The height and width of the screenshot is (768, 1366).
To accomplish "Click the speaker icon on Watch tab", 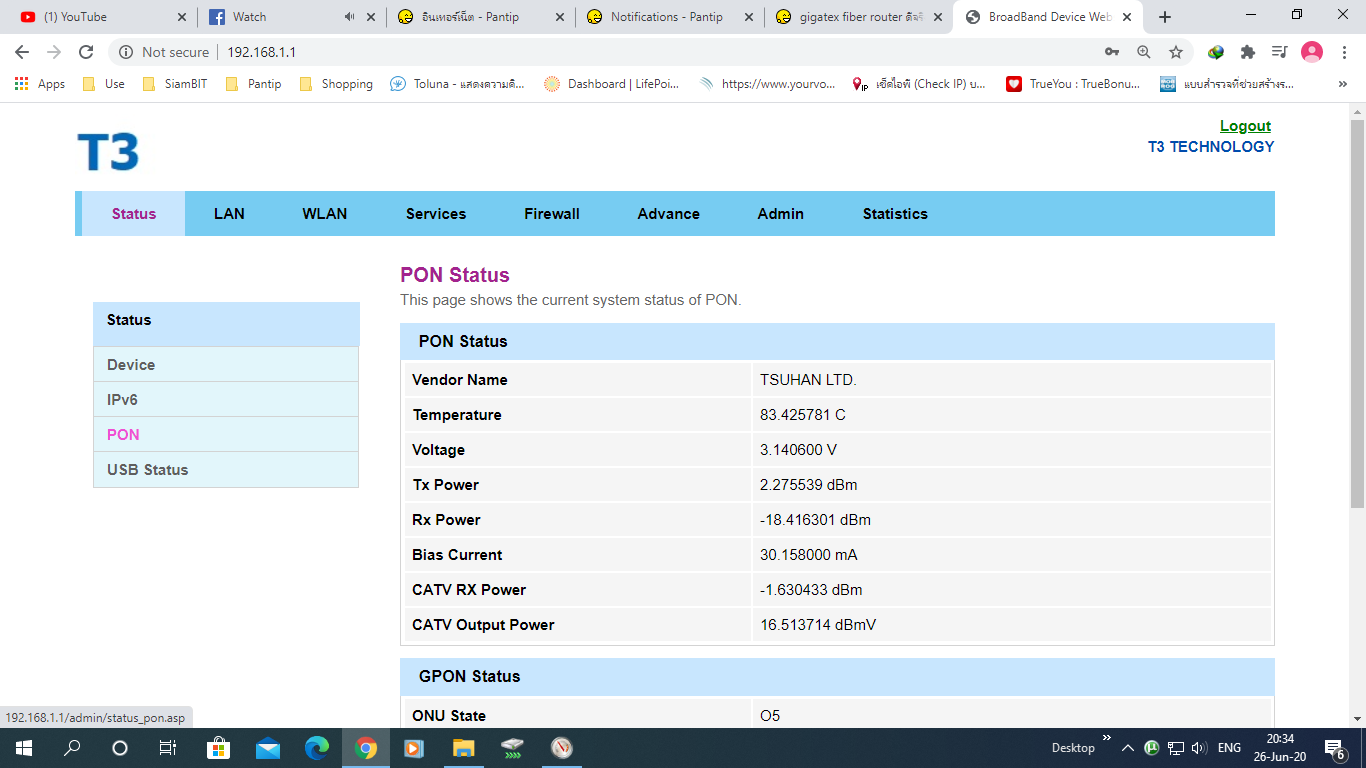I will (x=350, y=17).
